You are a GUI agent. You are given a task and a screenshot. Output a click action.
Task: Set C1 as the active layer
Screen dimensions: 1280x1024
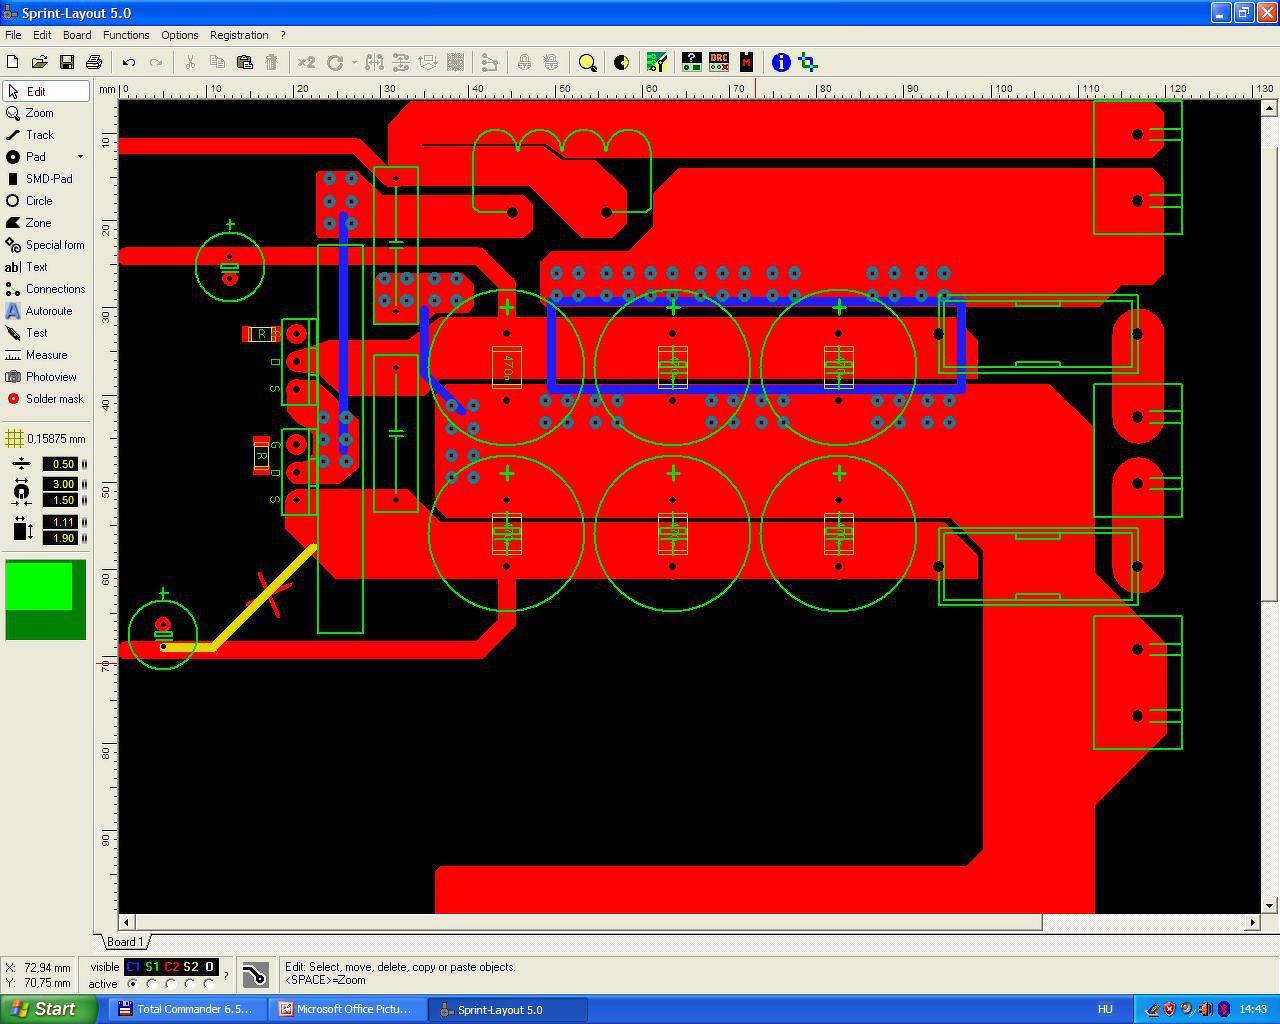[x=133, y=984]
